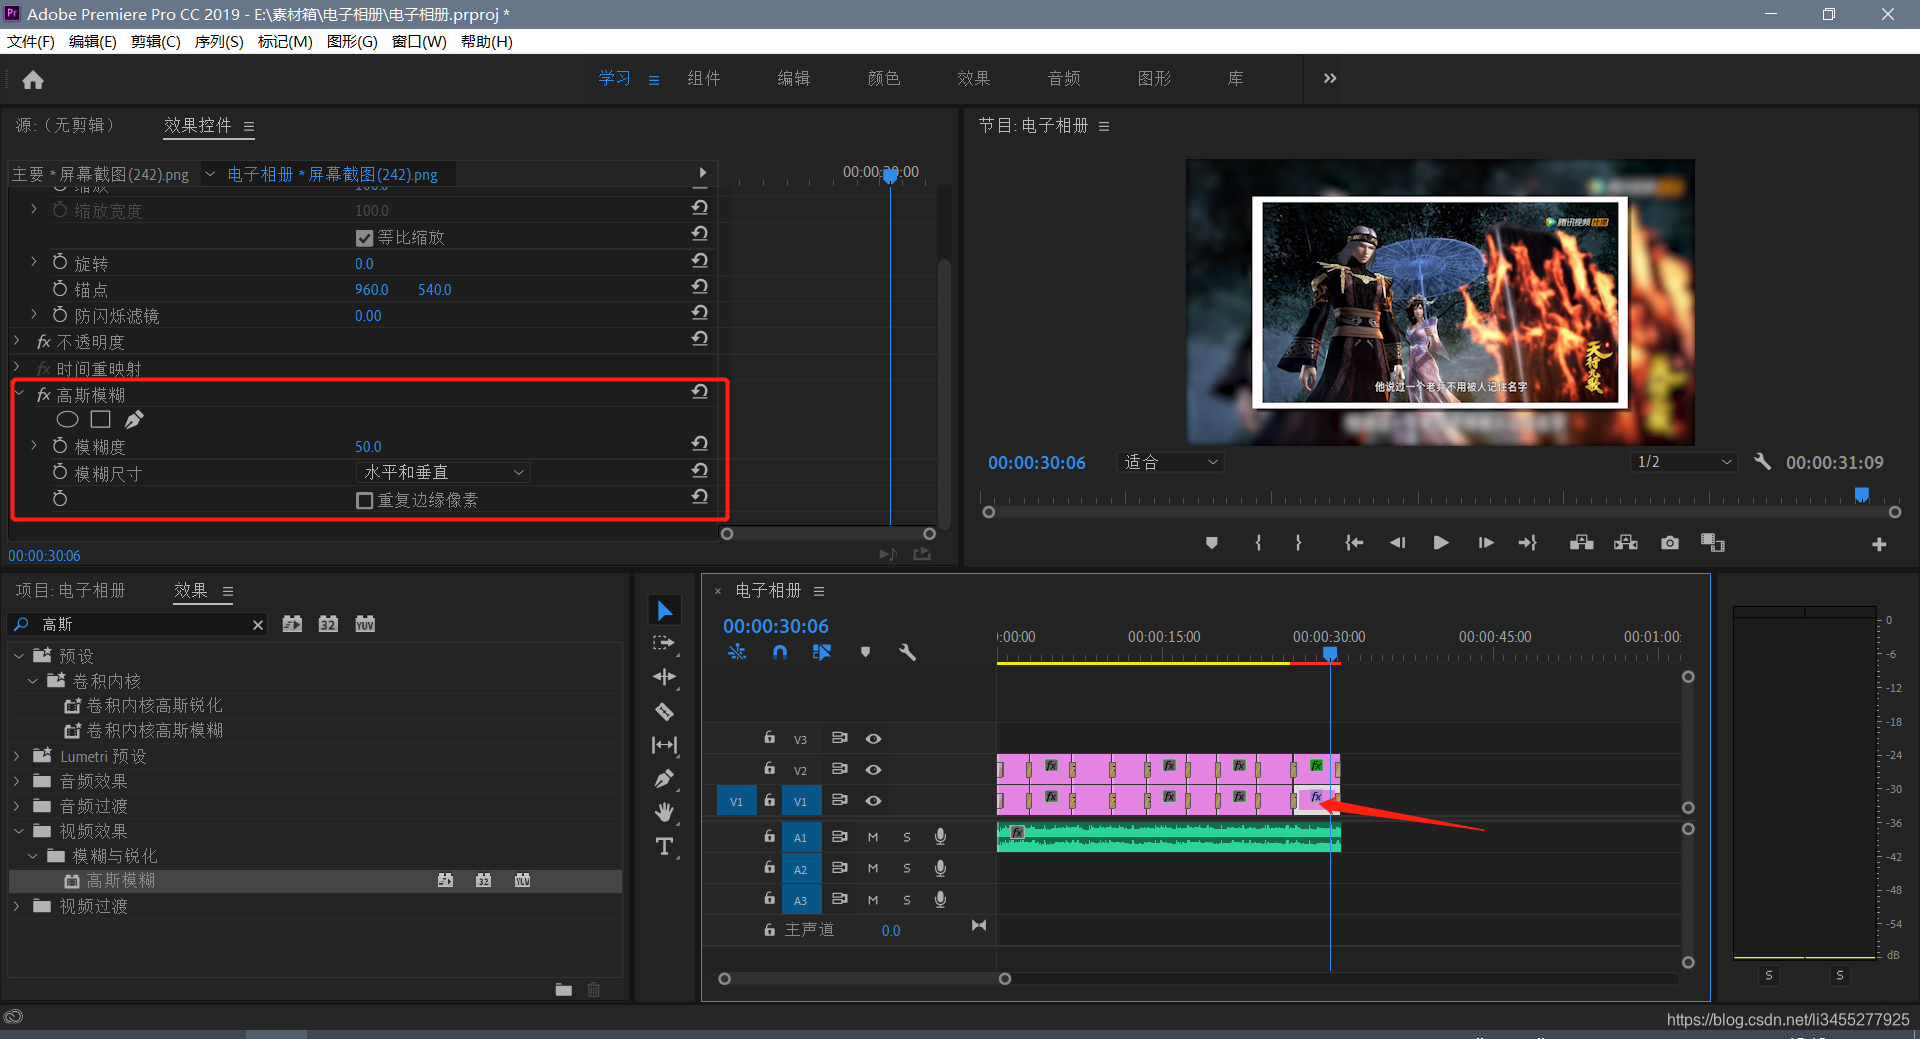
Task: Open 窗口(W) menu
Action: tap(419, 41)
